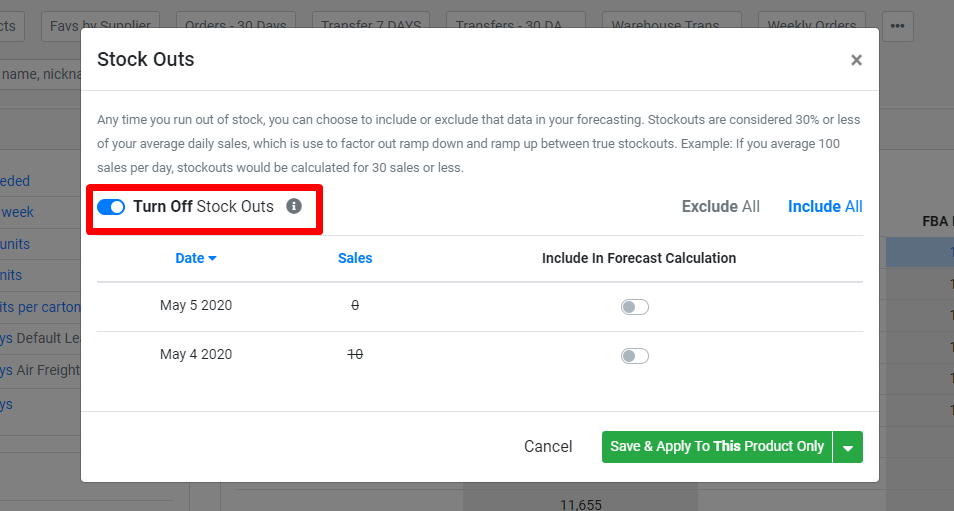Image resolution: width=954 pixels, height=511 pixels.
Task: Click the info icon beside Turn Off Stock Outs
Action: pos(294,206)
